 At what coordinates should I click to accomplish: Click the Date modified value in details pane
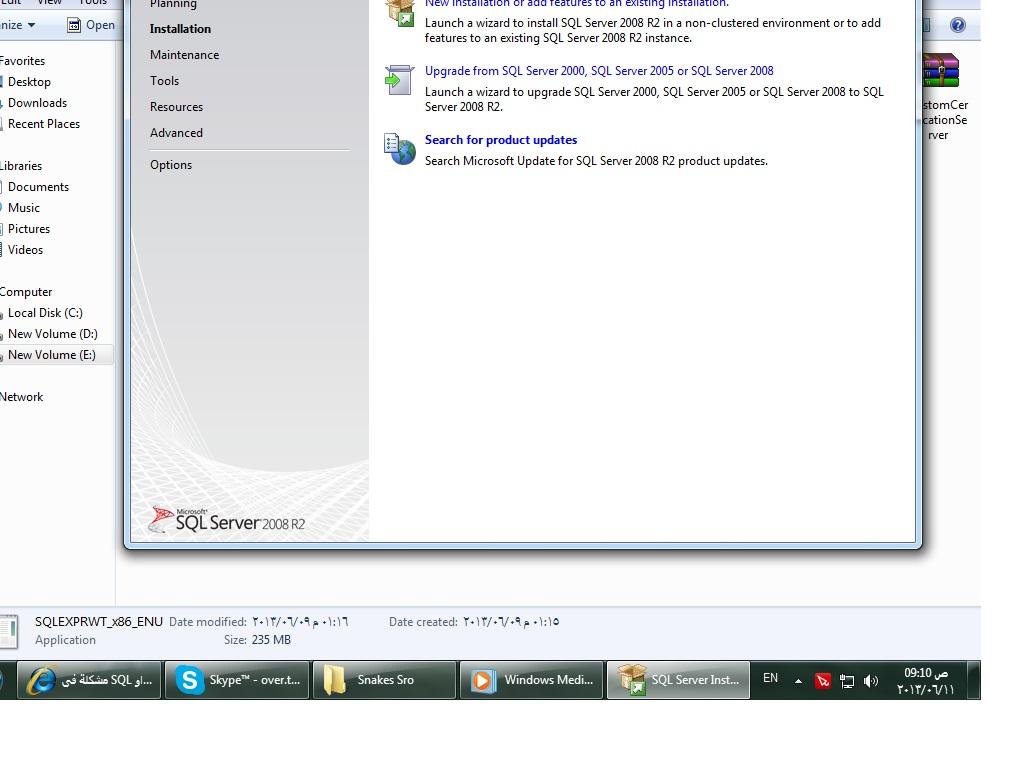[300, 622]
